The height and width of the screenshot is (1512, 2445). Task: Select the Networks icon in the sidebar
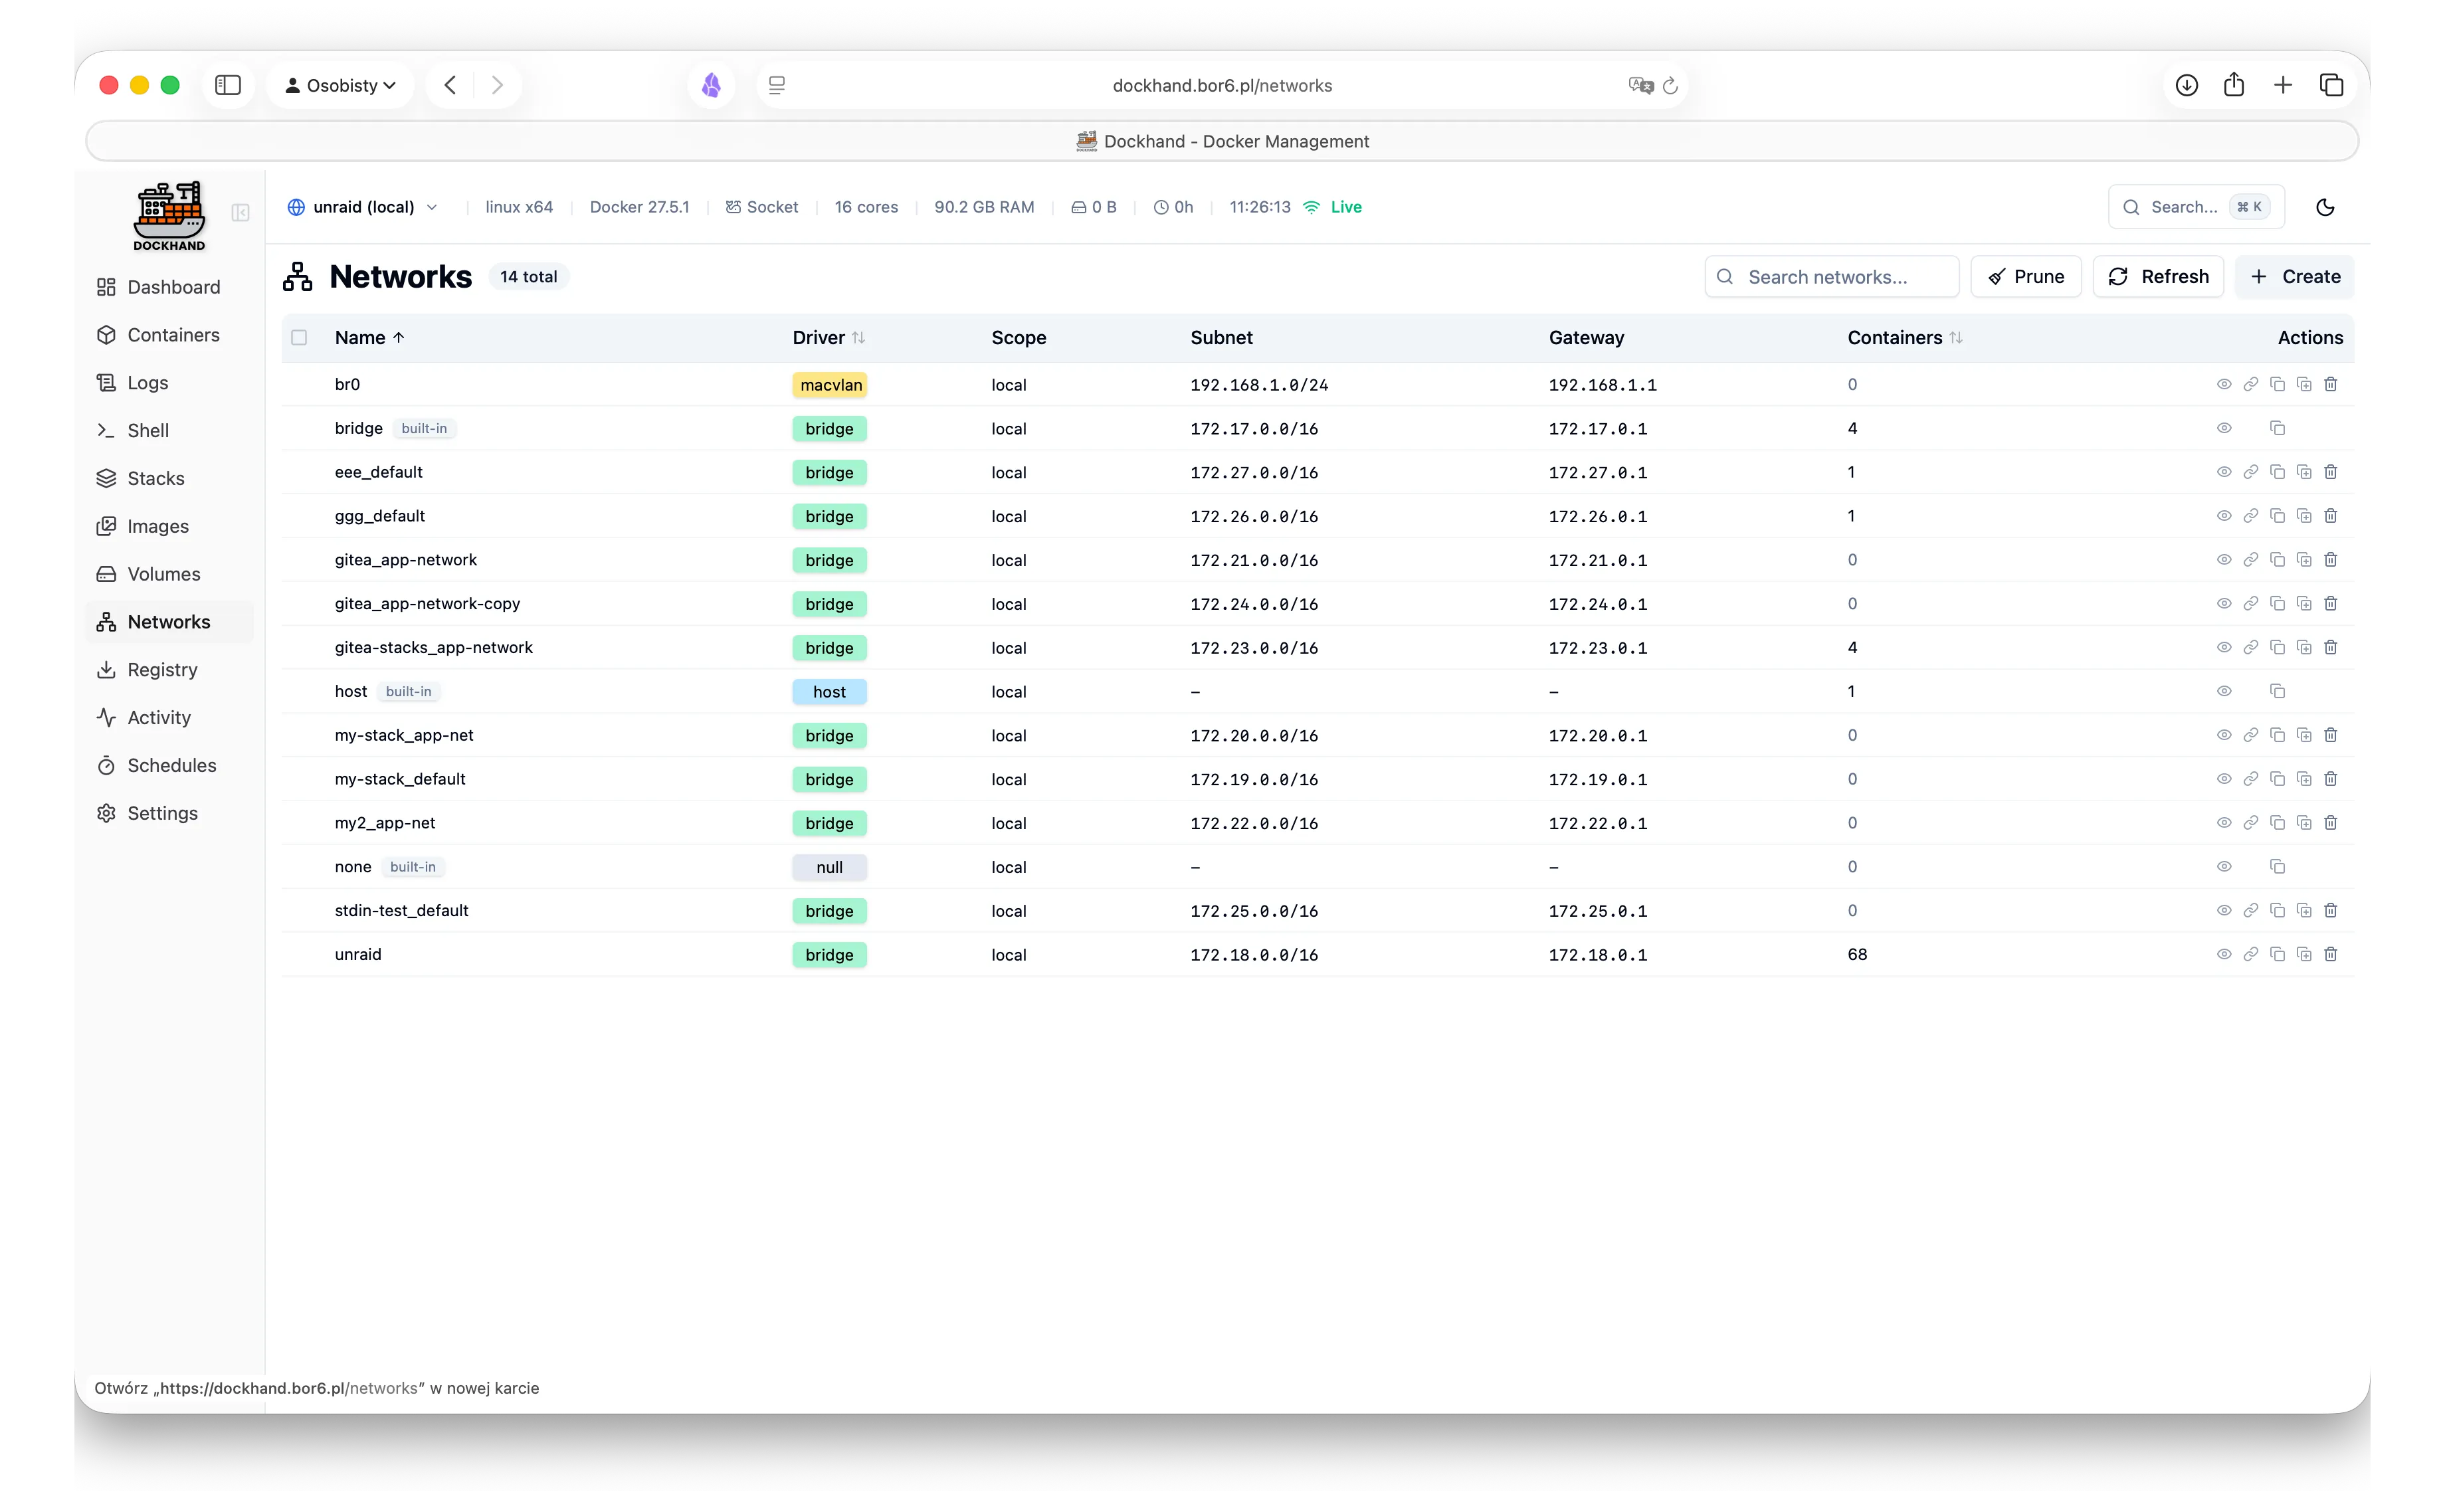tap(107, 621)
